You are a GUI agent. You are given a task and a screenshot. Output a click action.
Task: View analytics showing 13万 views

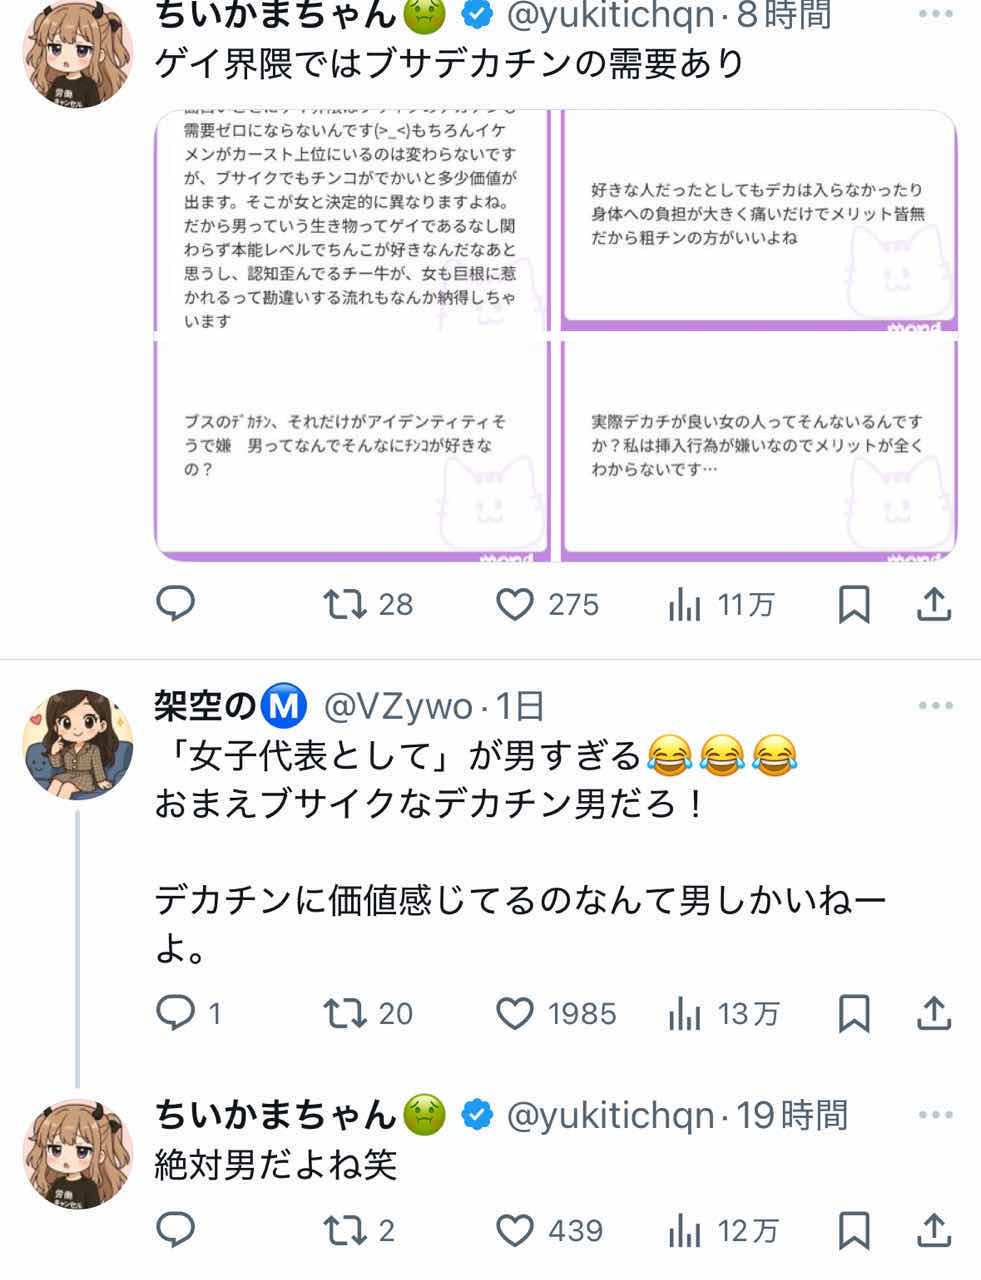tap(722, 1013)
